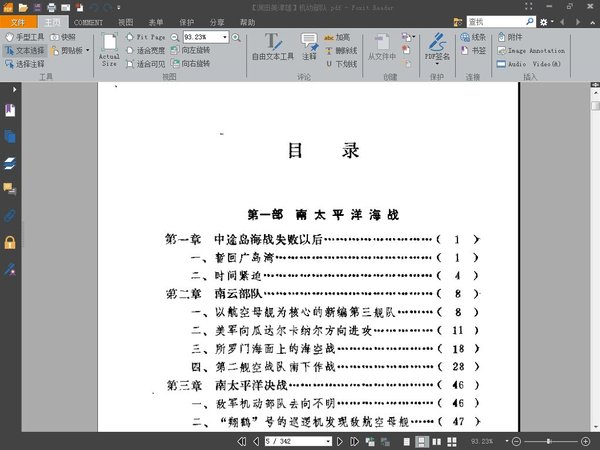This screenshot has width=600, height=450.
Task: Click the Note annotation (注释) icon
Action: (x=309, y=46)
